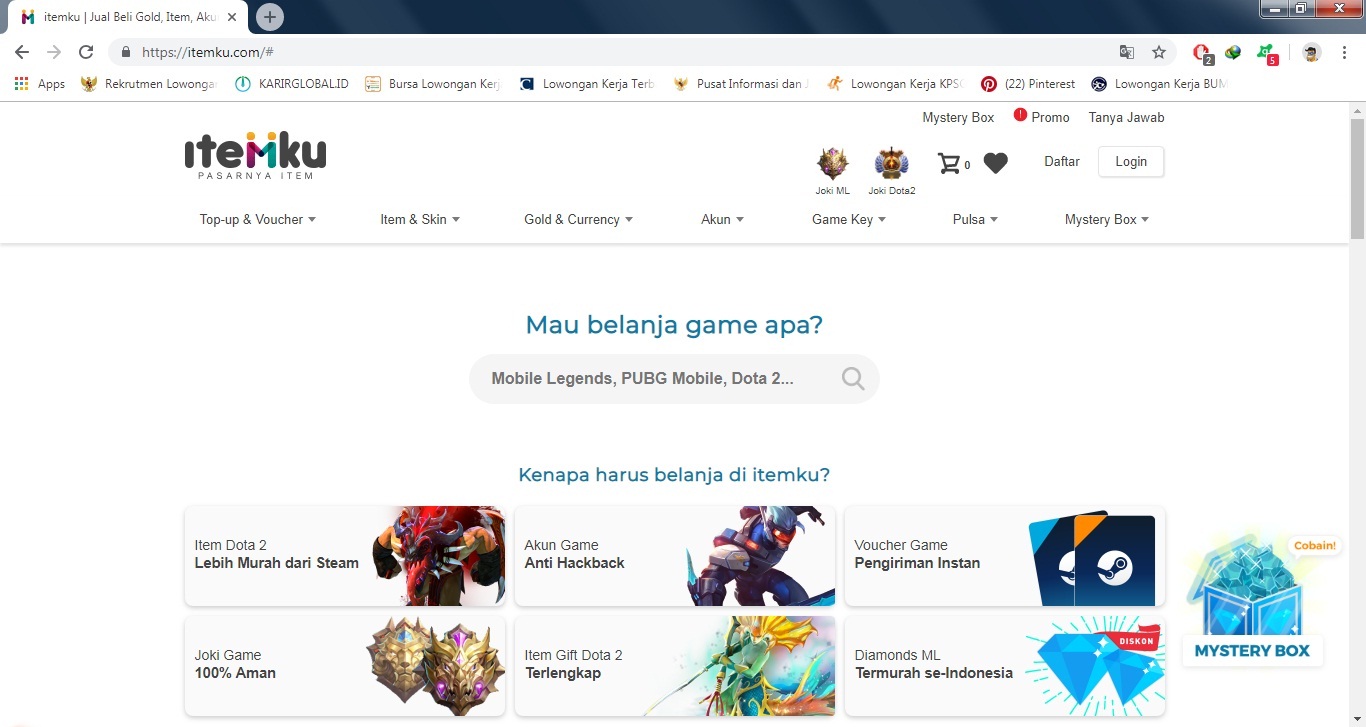Open the green extension icon with badge 5
1366x727 pixels.
click(x=1266, y=52)
